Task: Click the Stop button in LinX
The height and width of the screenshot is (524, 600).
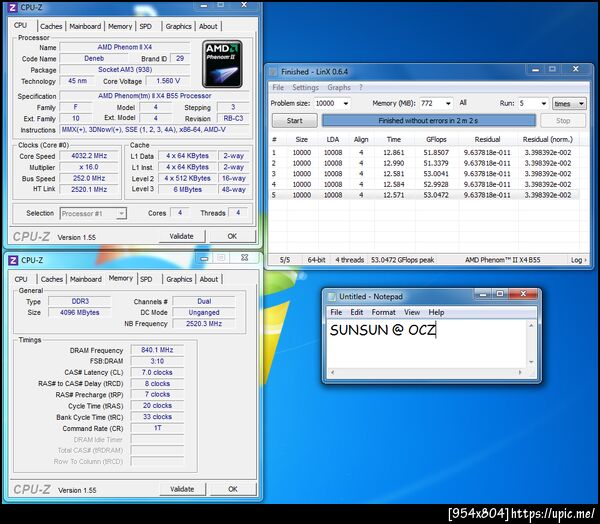Action: 563,121
